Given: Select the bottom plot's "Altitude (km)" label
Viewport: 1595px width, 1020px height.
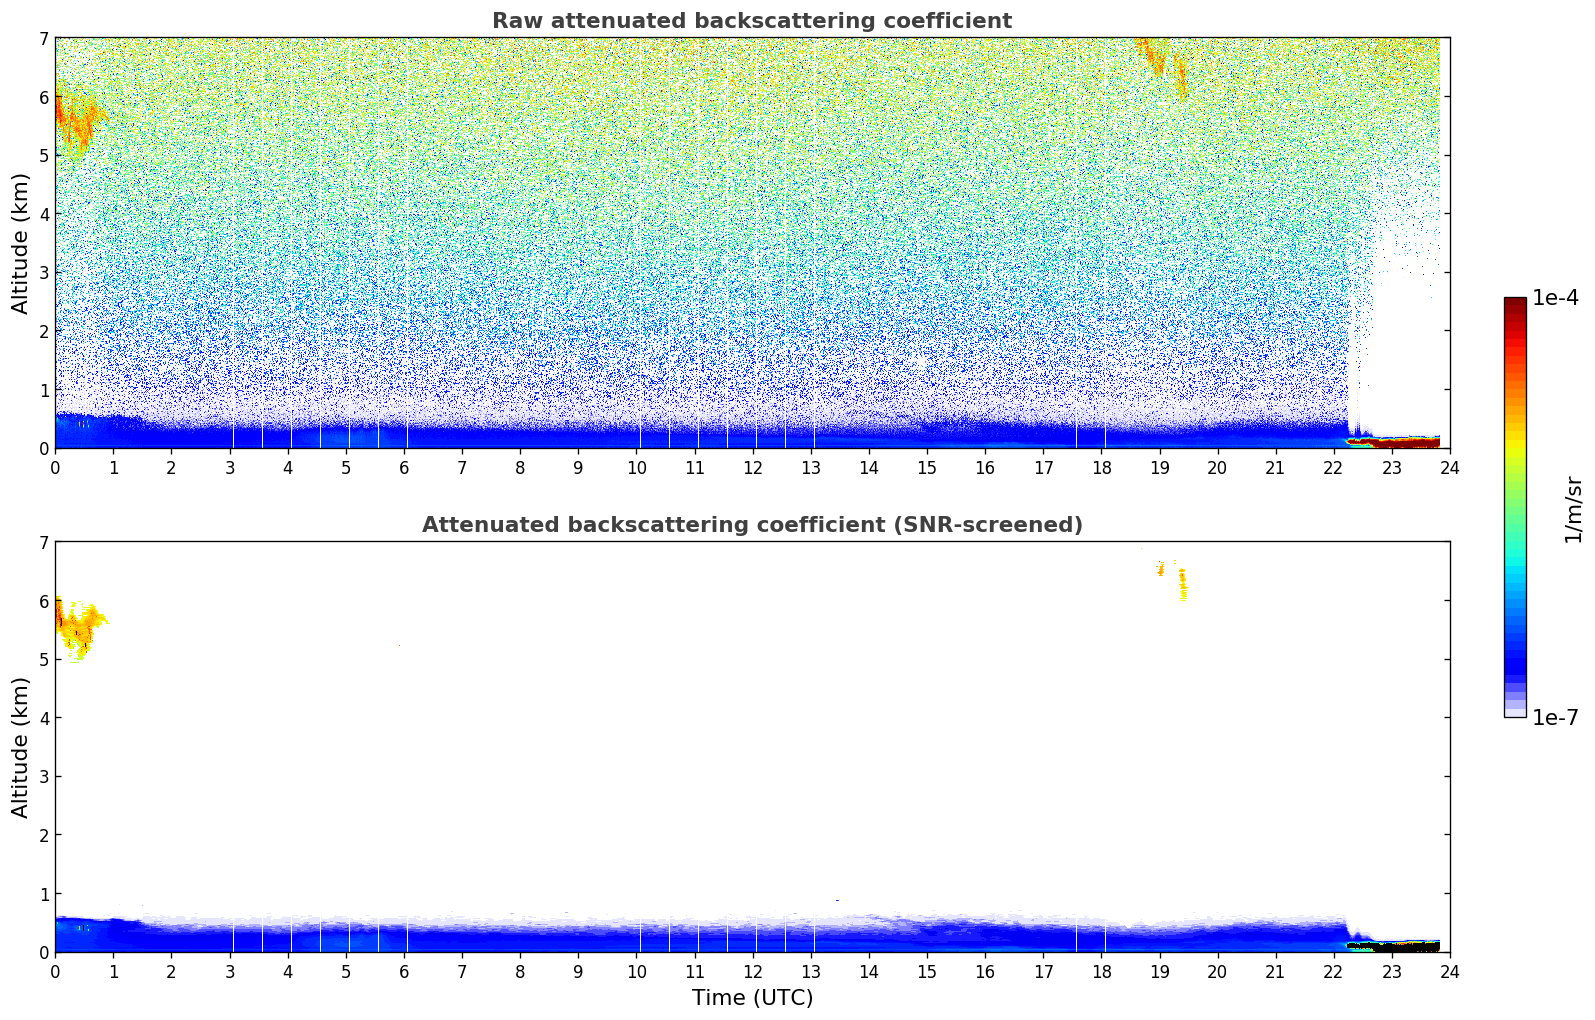Looking at the screenshot, I should [20, 747].
